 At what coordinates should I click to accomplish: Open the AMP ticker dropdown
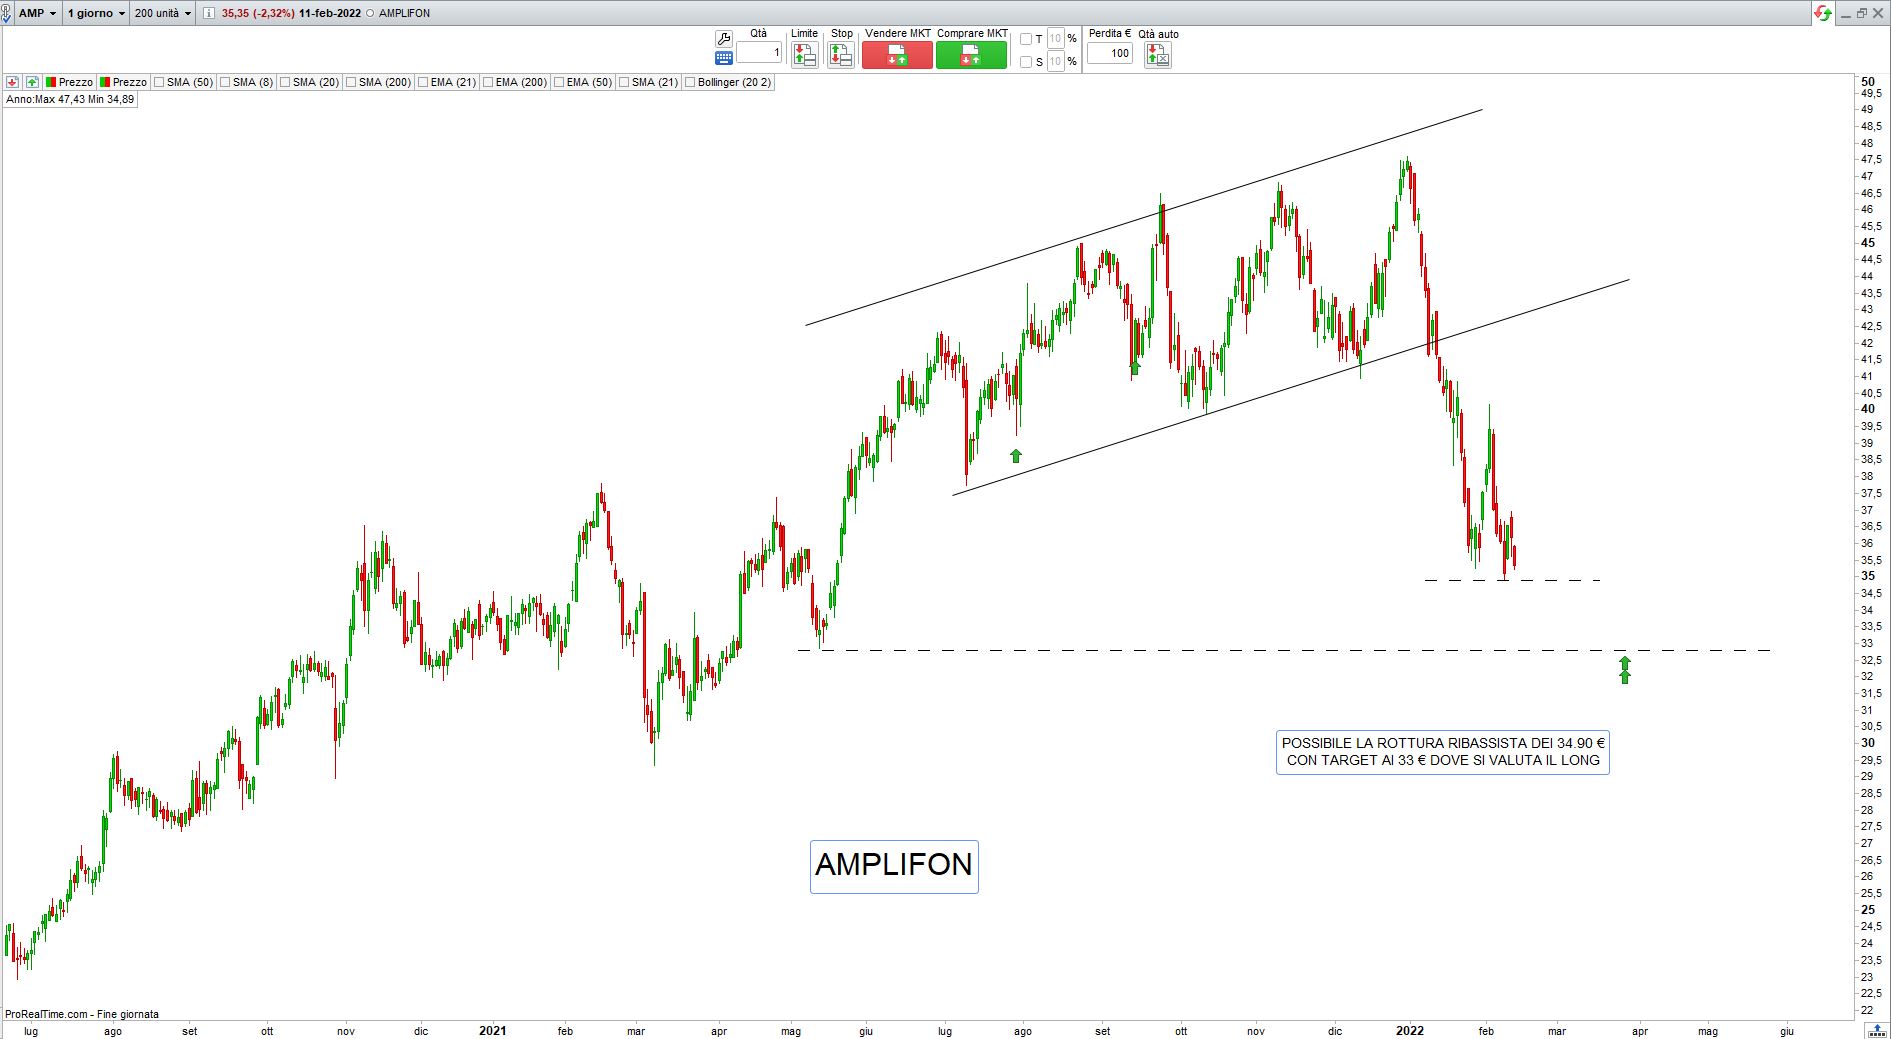37,13
